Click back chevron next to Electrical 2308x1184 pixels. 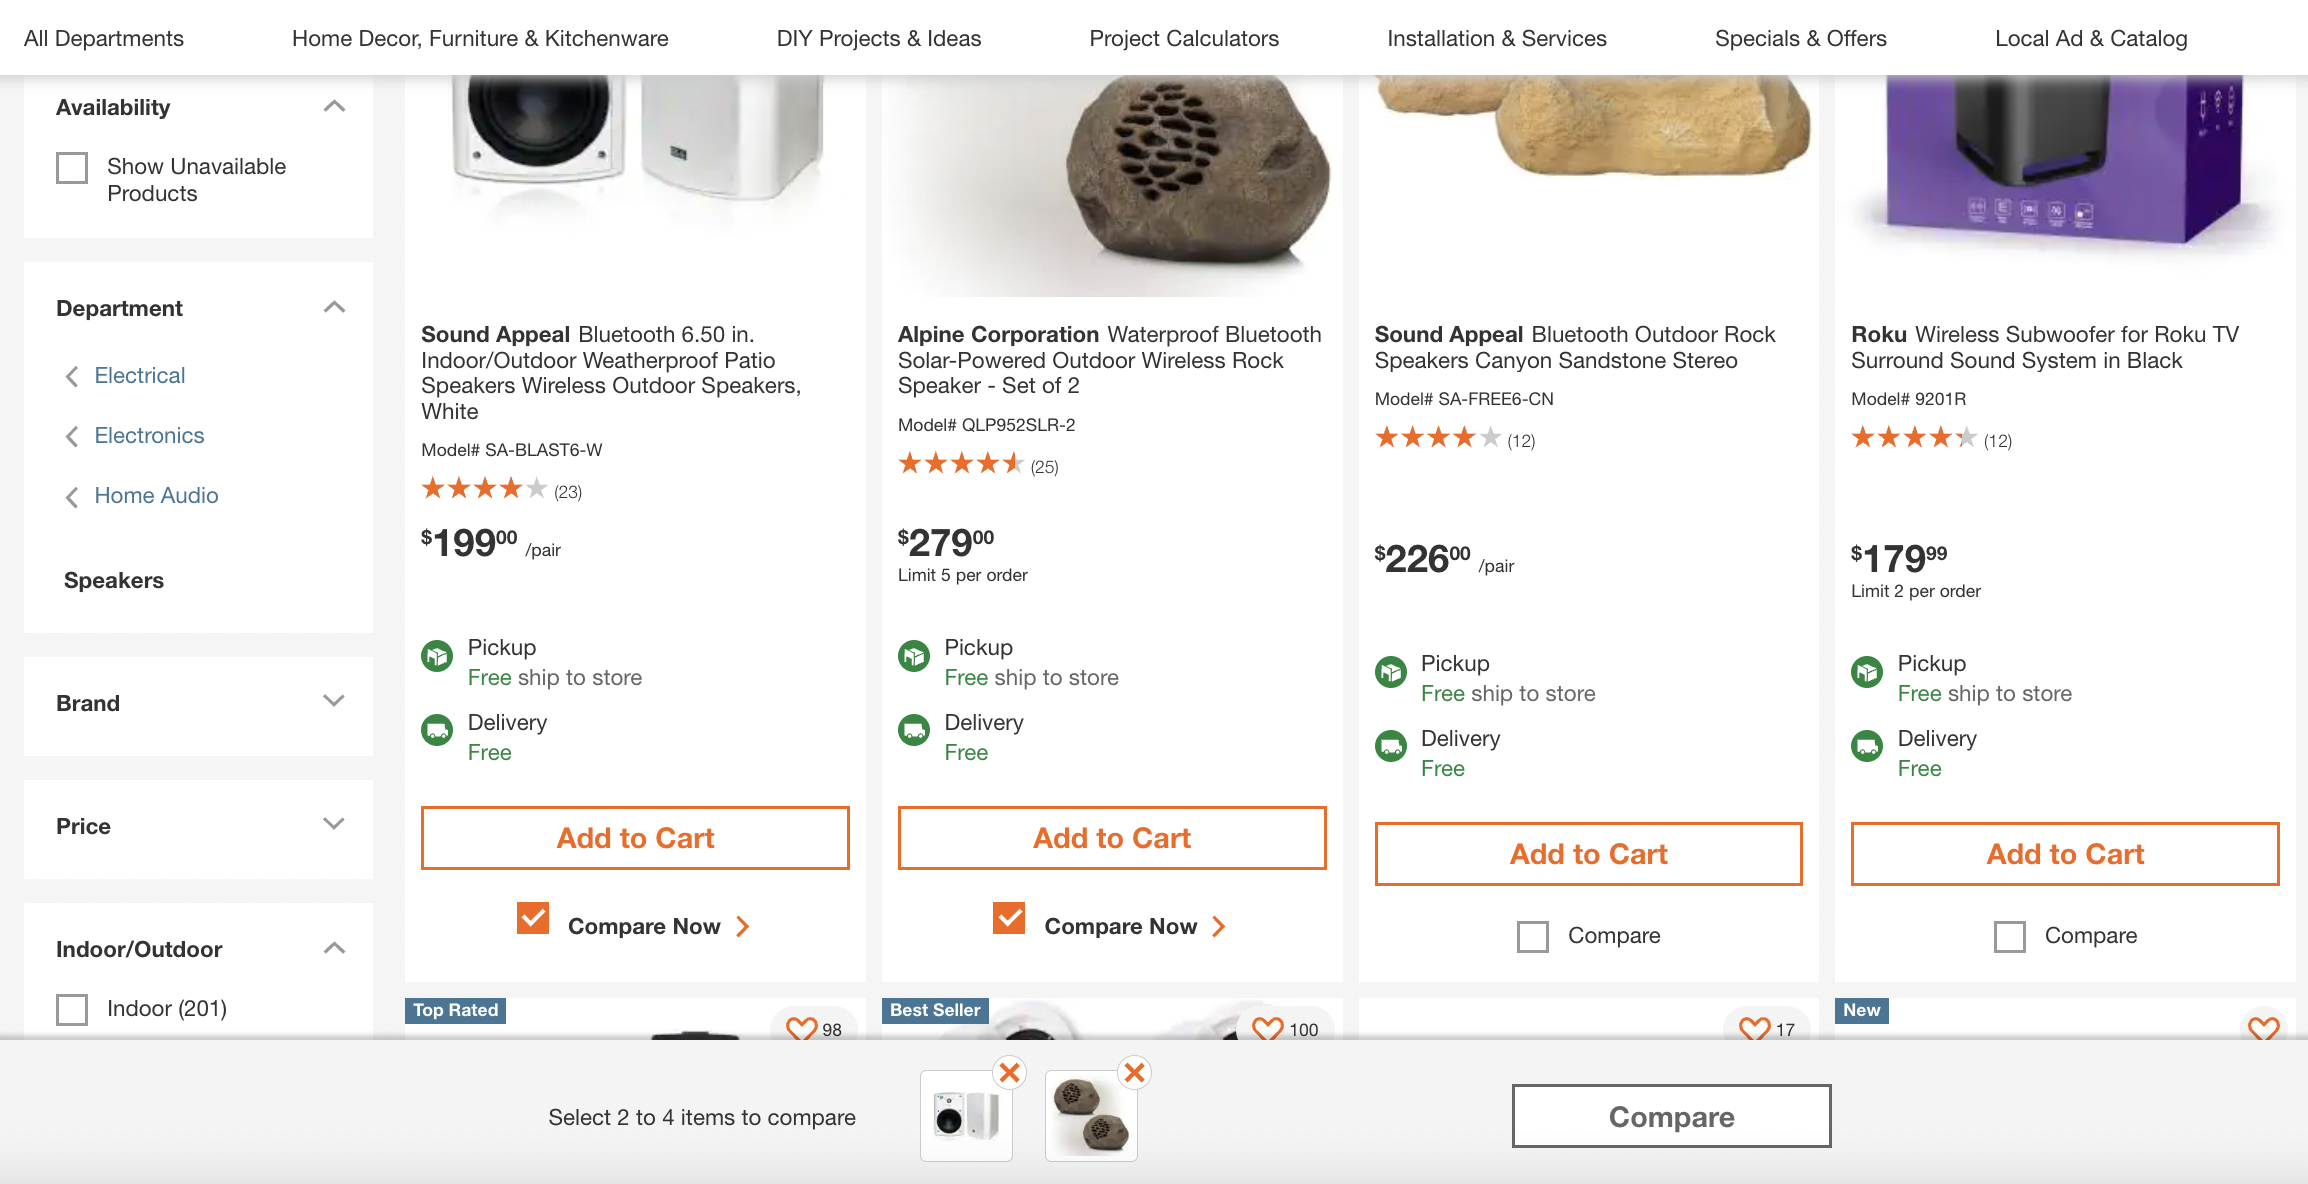pos(72,376)
